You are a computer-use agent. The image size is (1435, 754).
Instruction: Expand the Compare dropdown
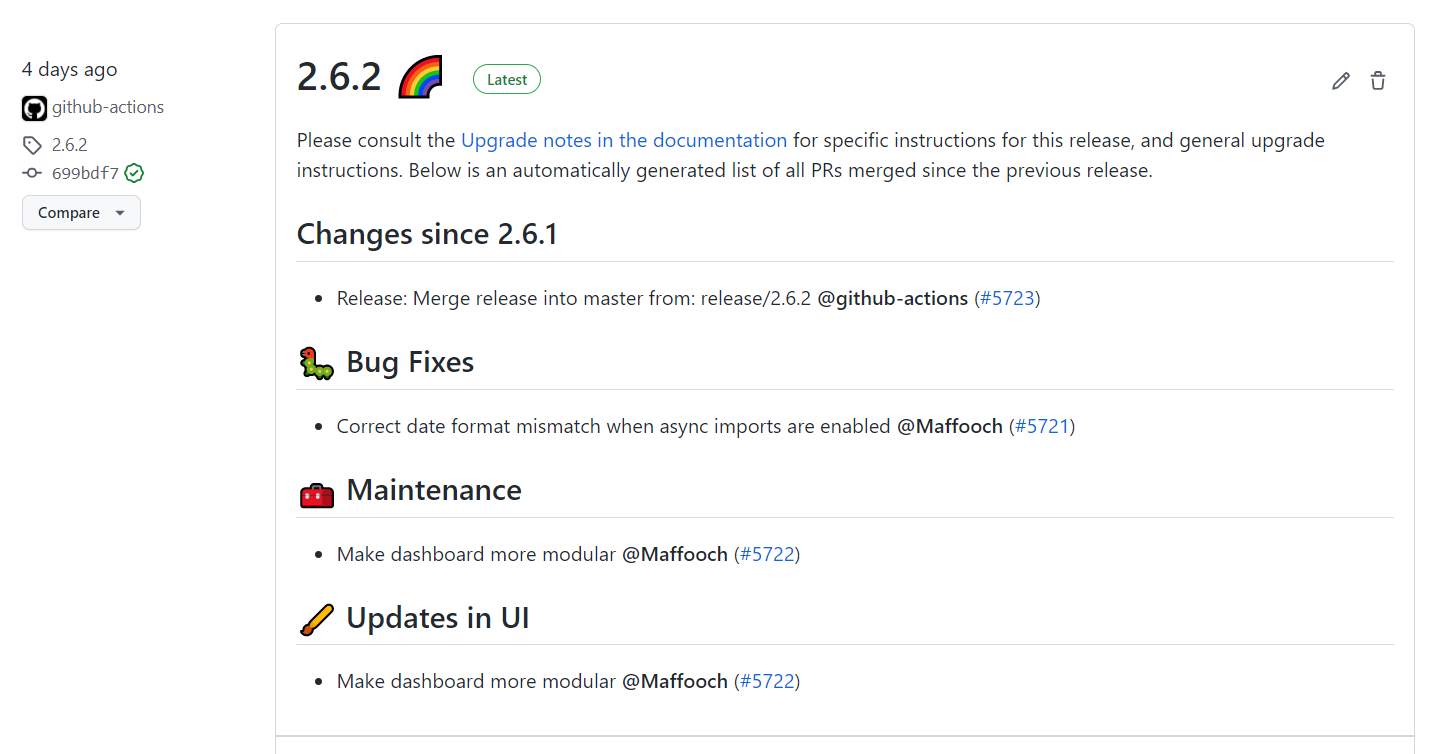pos(81,212)
